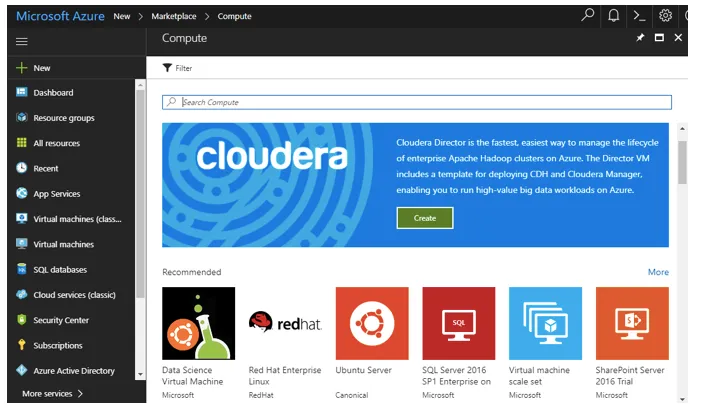
Task: Click the green plus New icon
Action: pos(22,68)
